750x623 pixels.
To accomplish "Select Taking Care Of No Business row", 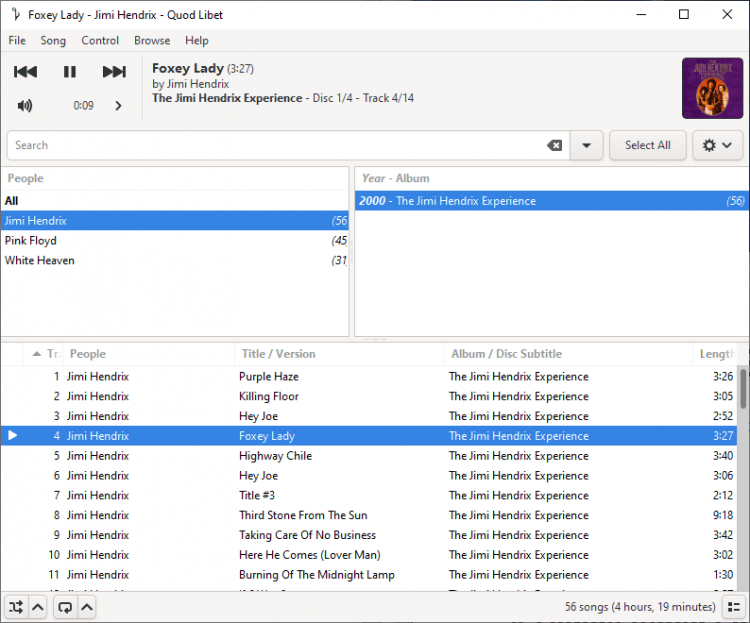I will point(368,535).
